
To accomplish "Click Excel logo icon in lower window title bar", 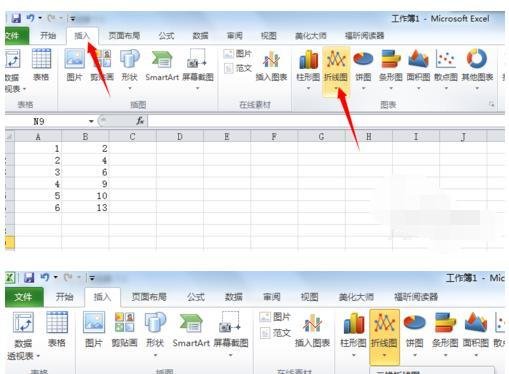I will (x=10, y=277).
